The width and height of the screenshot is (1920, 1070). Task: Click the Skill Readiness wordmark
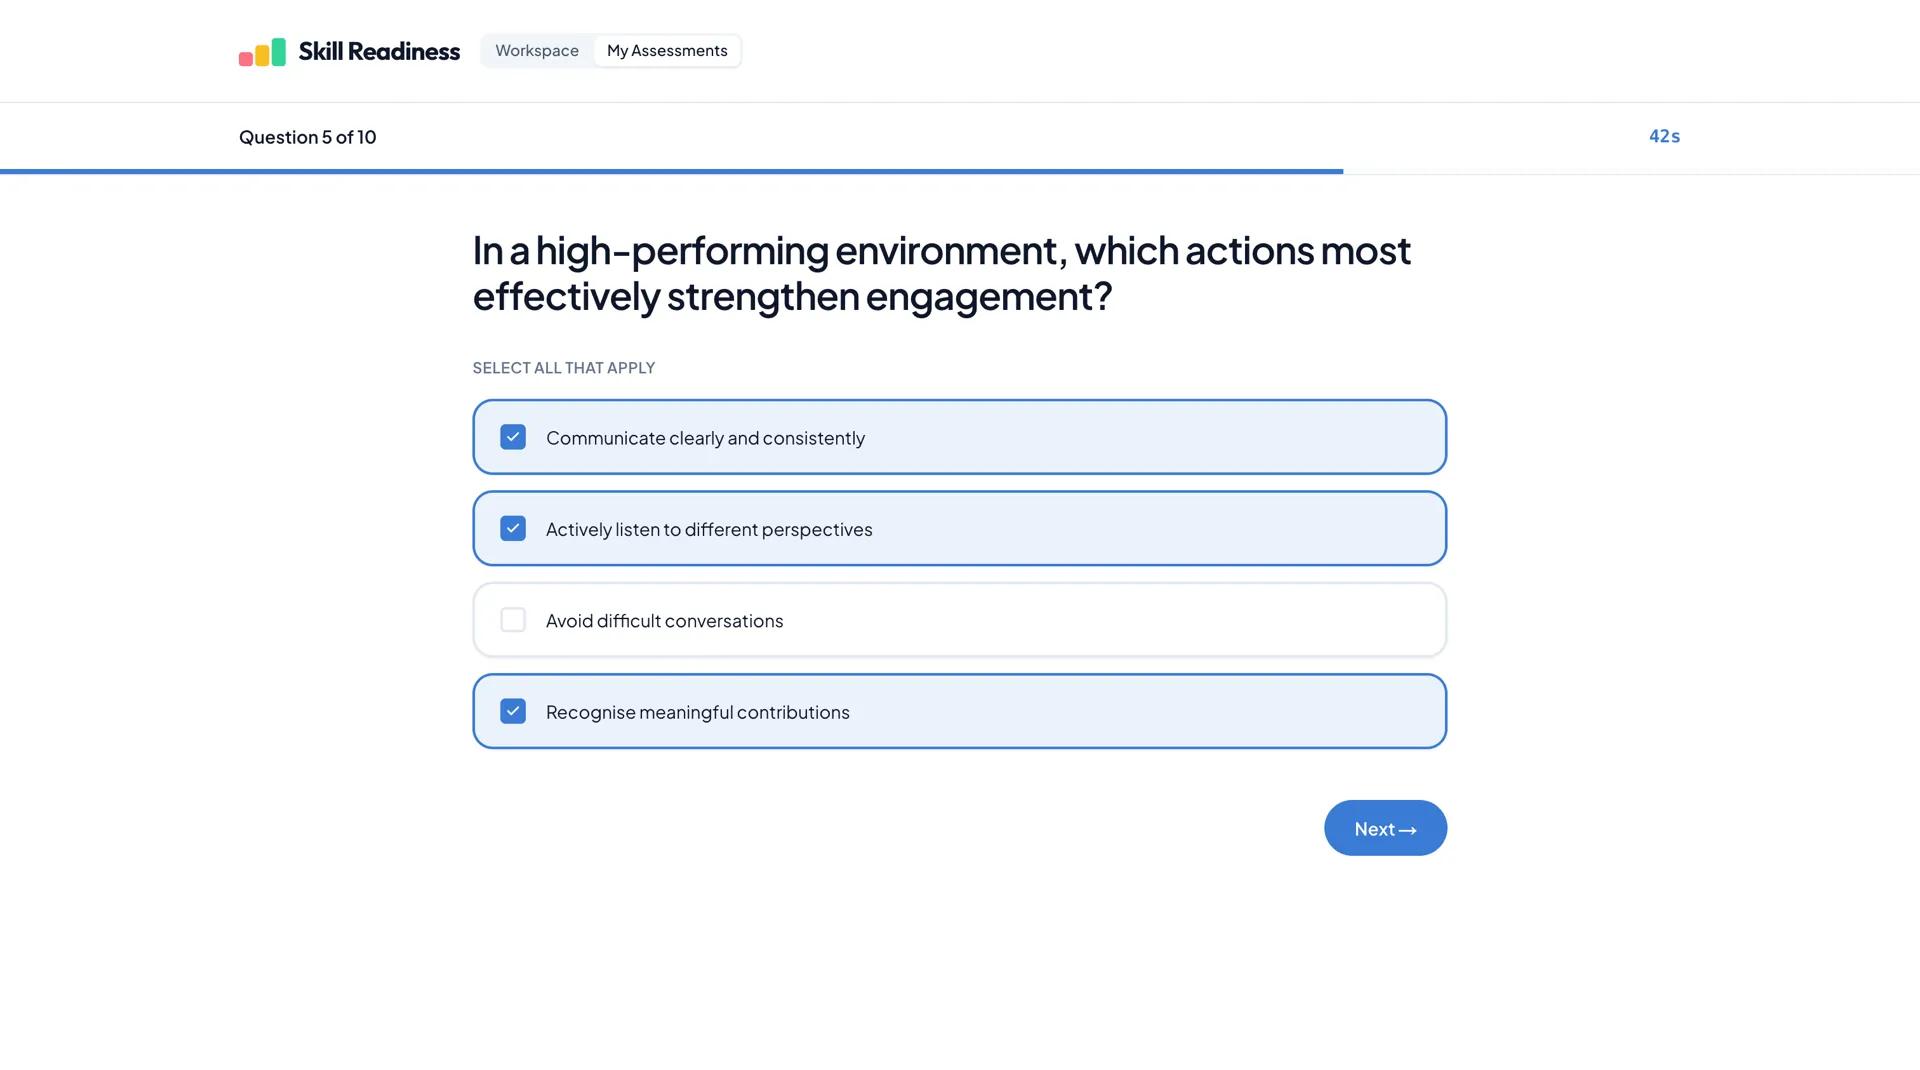pos(379,51)
